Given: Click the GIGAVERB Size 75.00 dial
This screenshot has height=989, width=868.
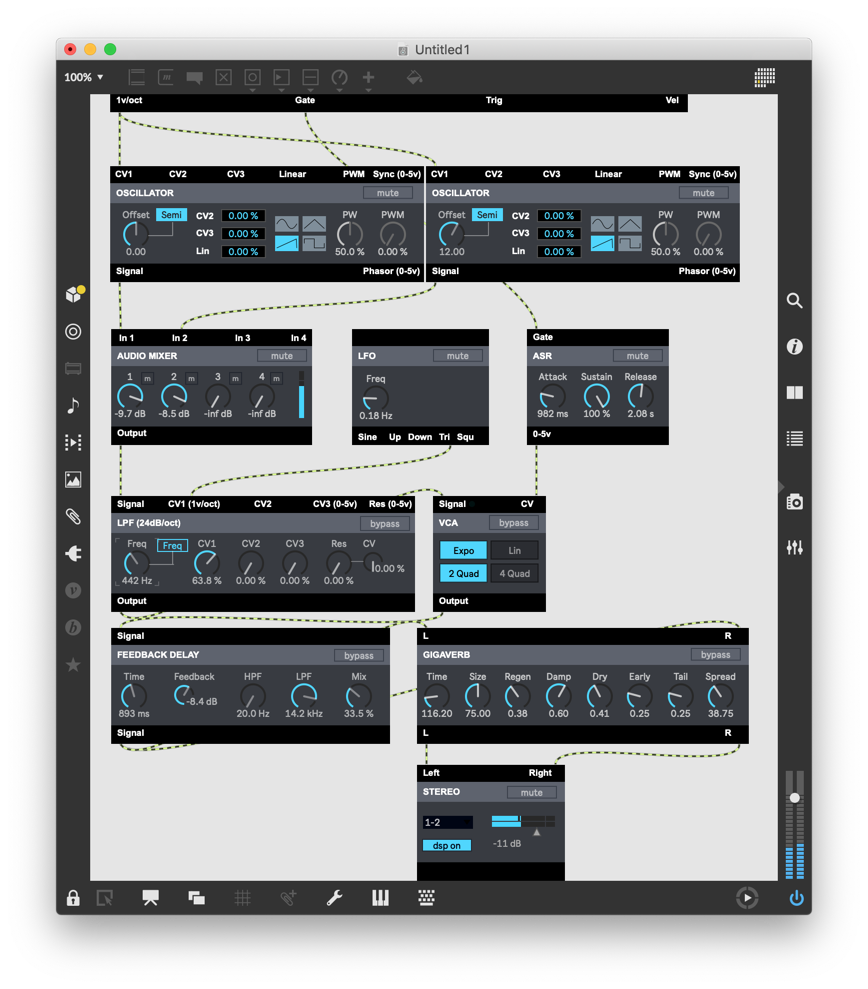Looking at the screenshot, I should click(x=478, y=696).
